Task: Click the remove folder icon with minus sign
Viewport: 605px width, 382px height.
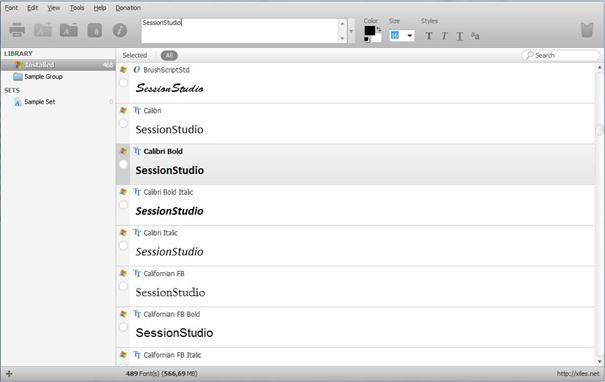Action: (x=69, y=30)
